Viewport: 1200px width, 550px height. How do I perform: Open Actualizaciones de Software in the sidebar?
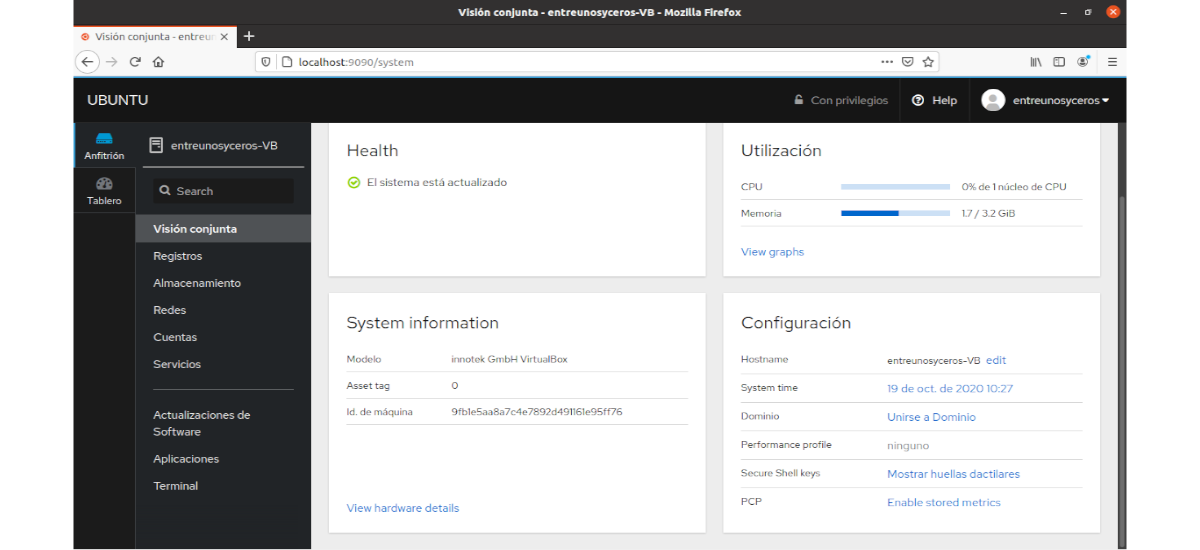(223, 423)
